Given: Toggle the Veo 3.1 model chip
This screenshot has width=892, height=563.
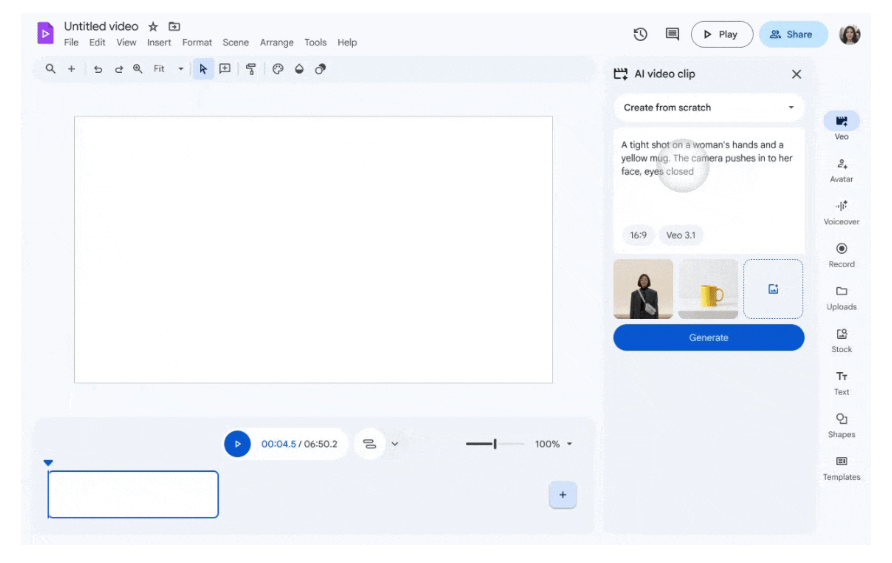Looking at the screenshot, I should point(681,236).
